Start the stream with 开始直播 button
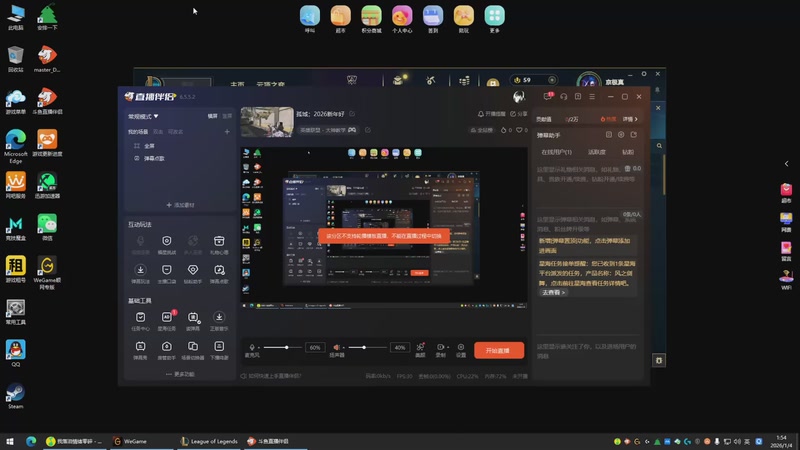Screen dimensions: 800x450 pos(498,350)
